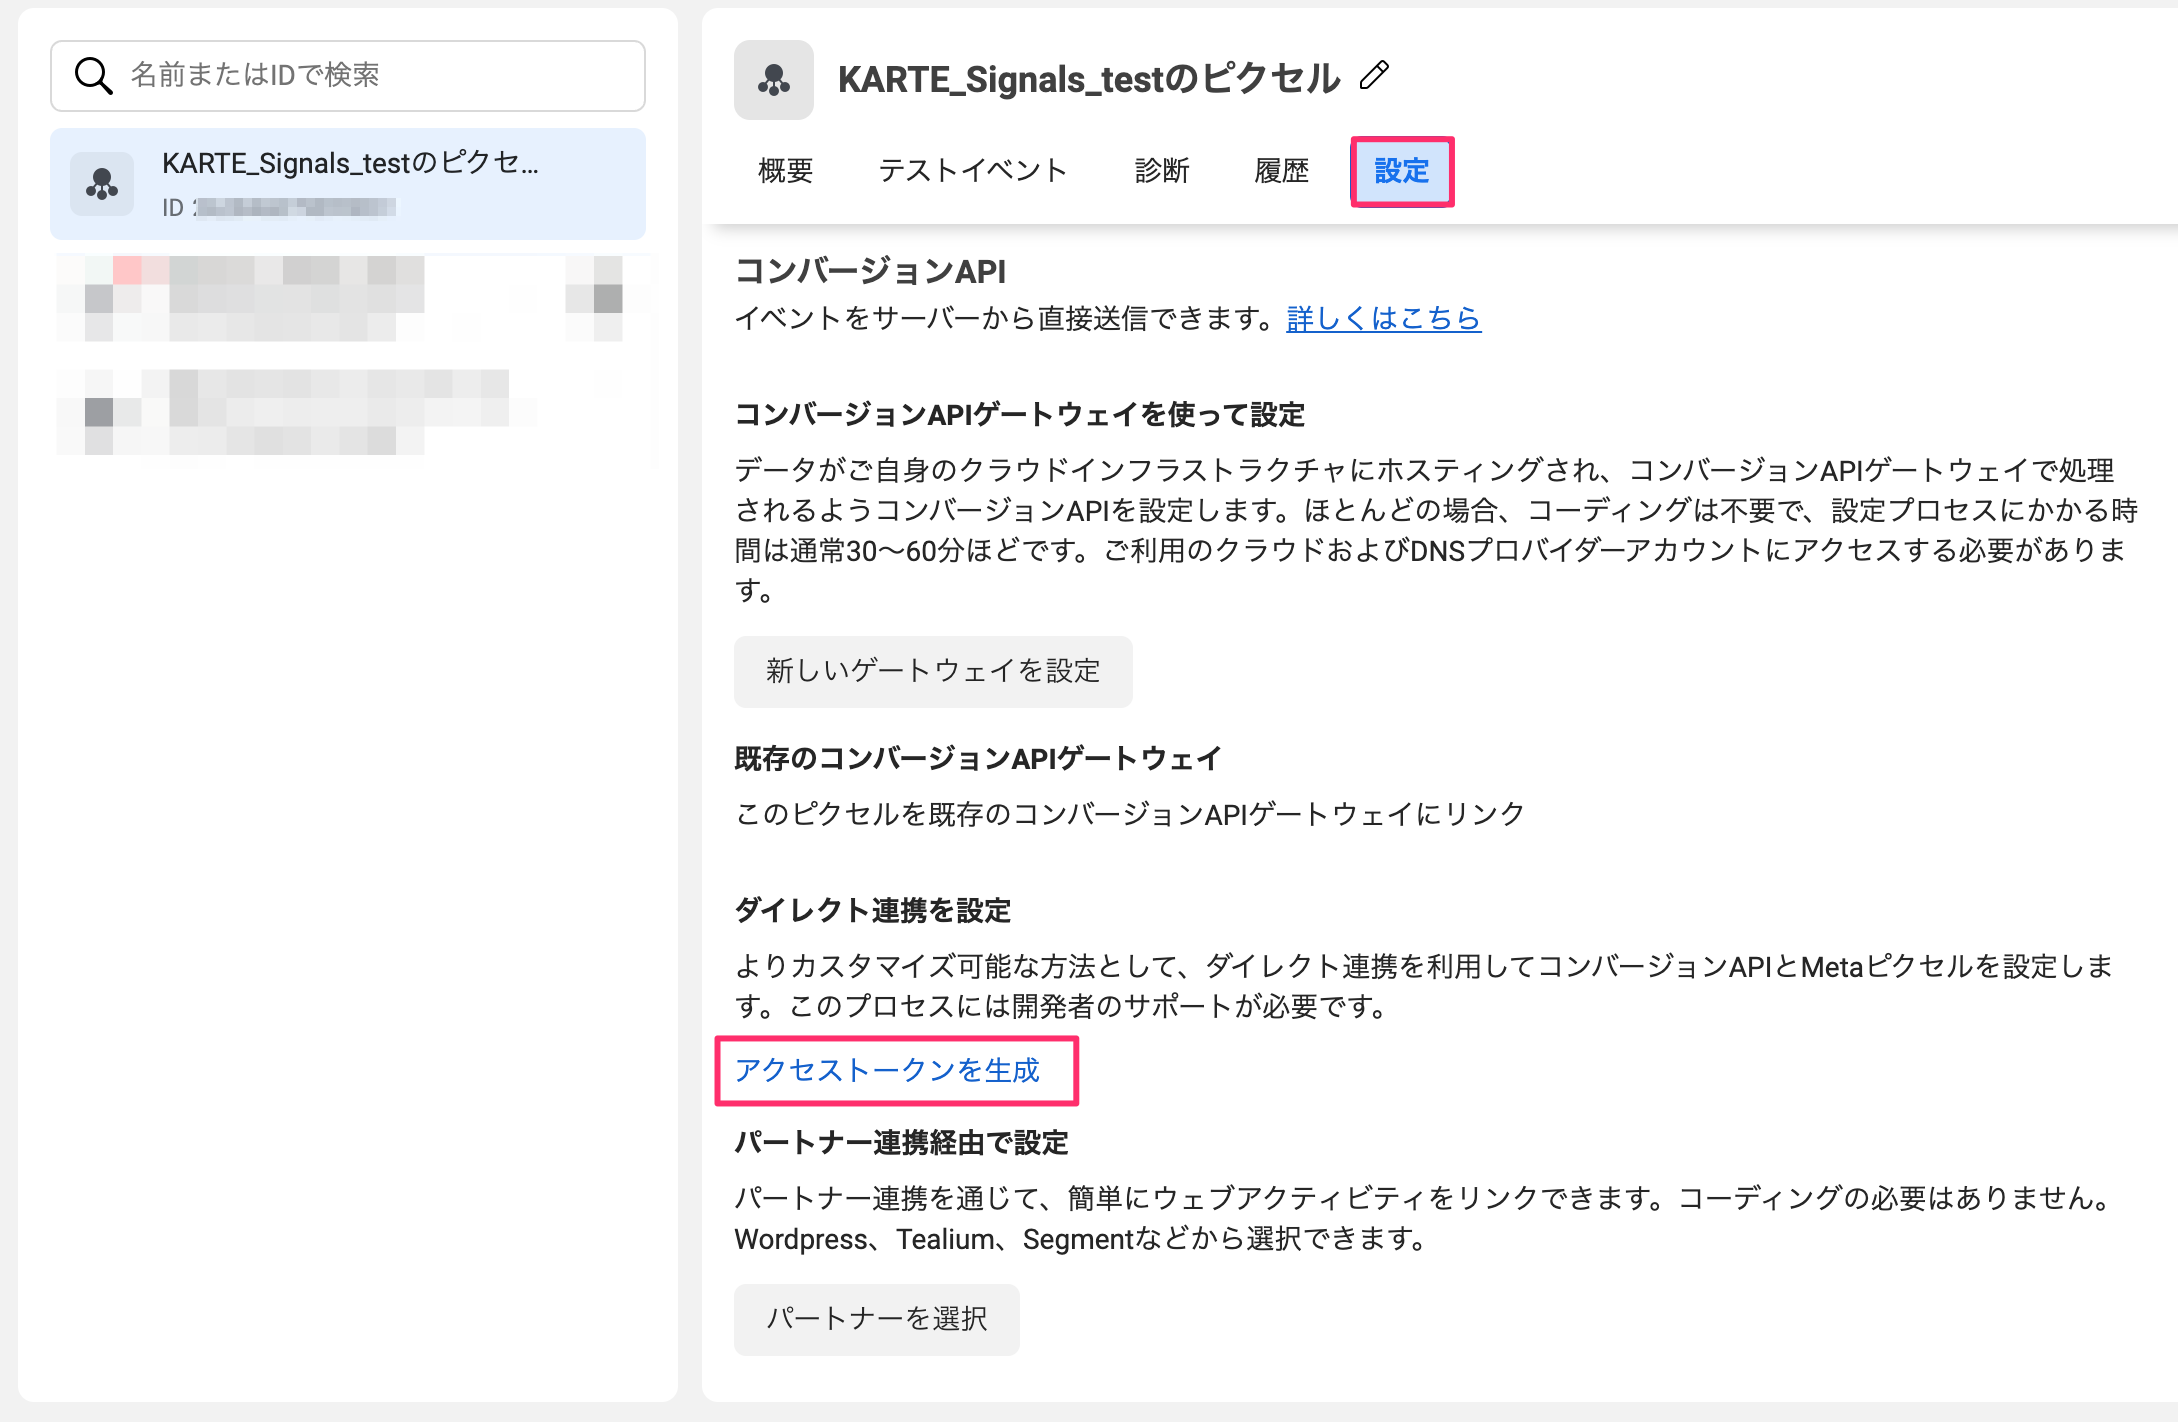Click the アクセストークンを生成 link
This screenshot has height=1422, width=2178.
[x=888, y=1070]
